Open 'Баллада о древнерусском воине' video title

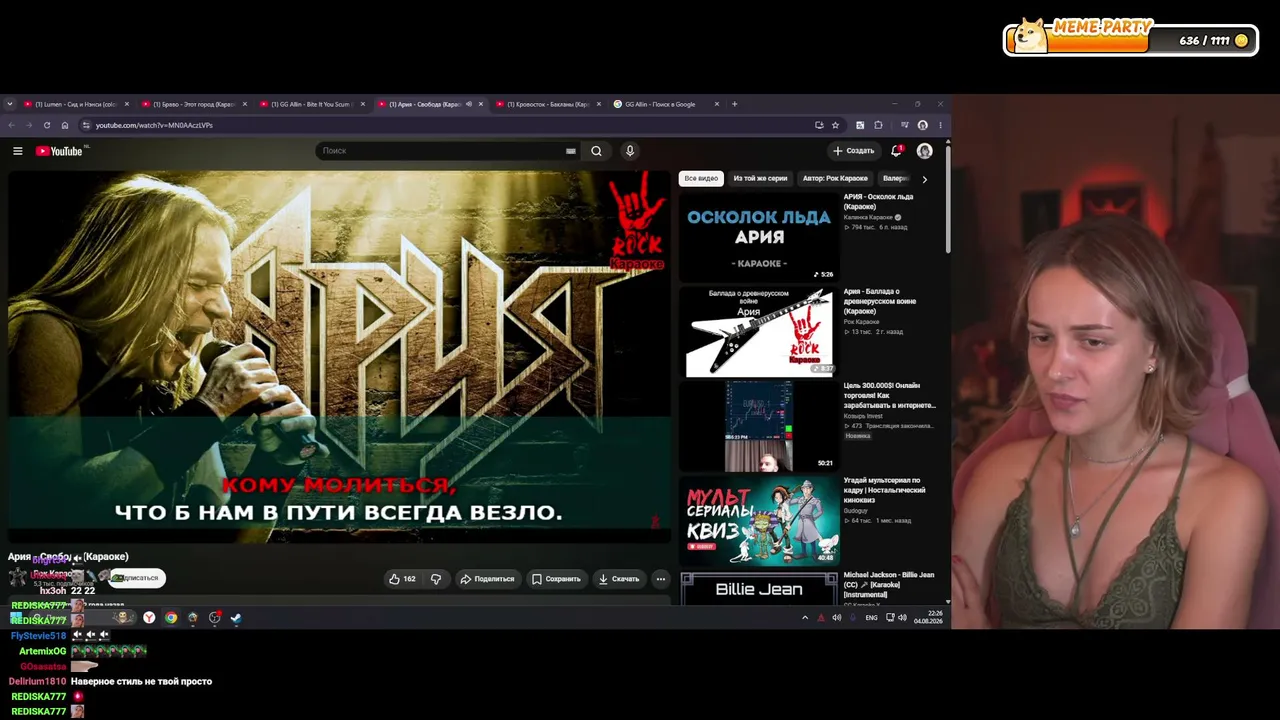click(879, 301)
